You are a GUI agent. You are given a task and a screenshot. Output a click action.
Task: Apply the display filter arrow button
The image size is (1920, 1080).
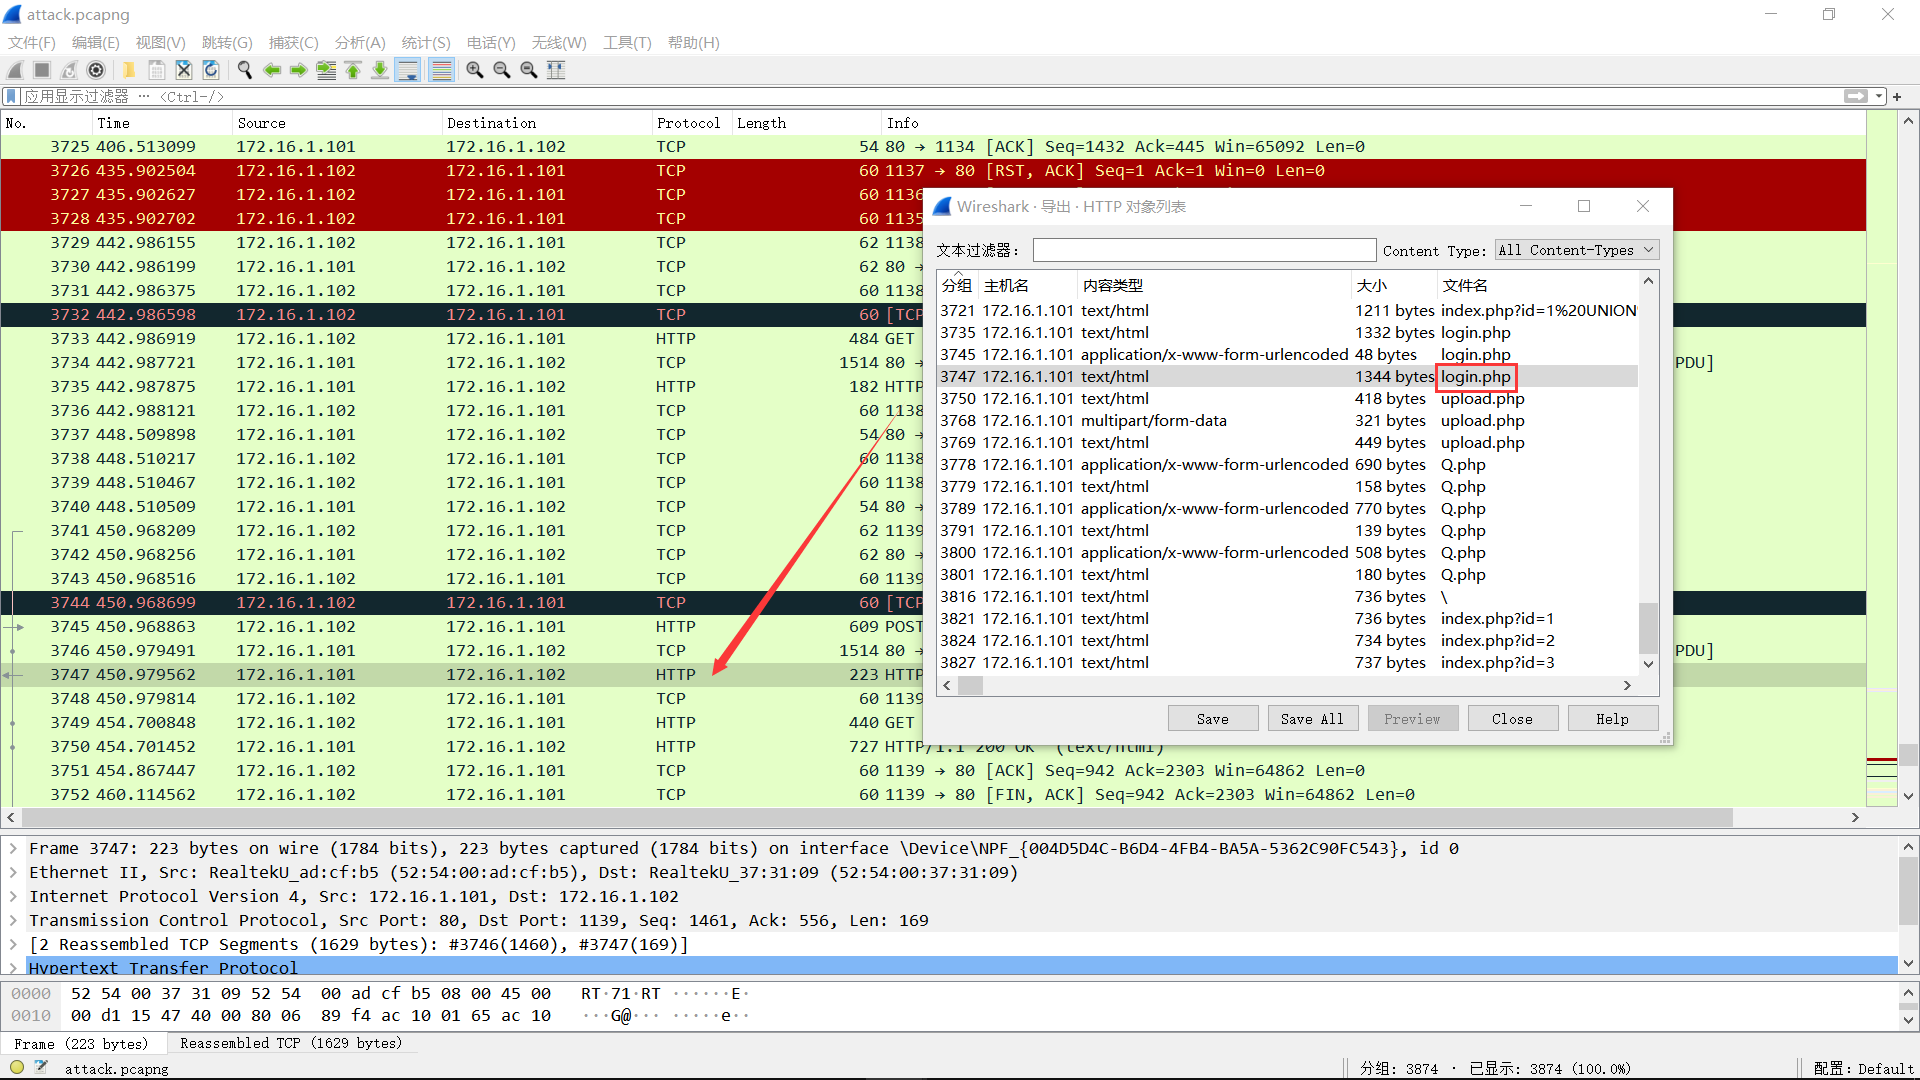1856,97
